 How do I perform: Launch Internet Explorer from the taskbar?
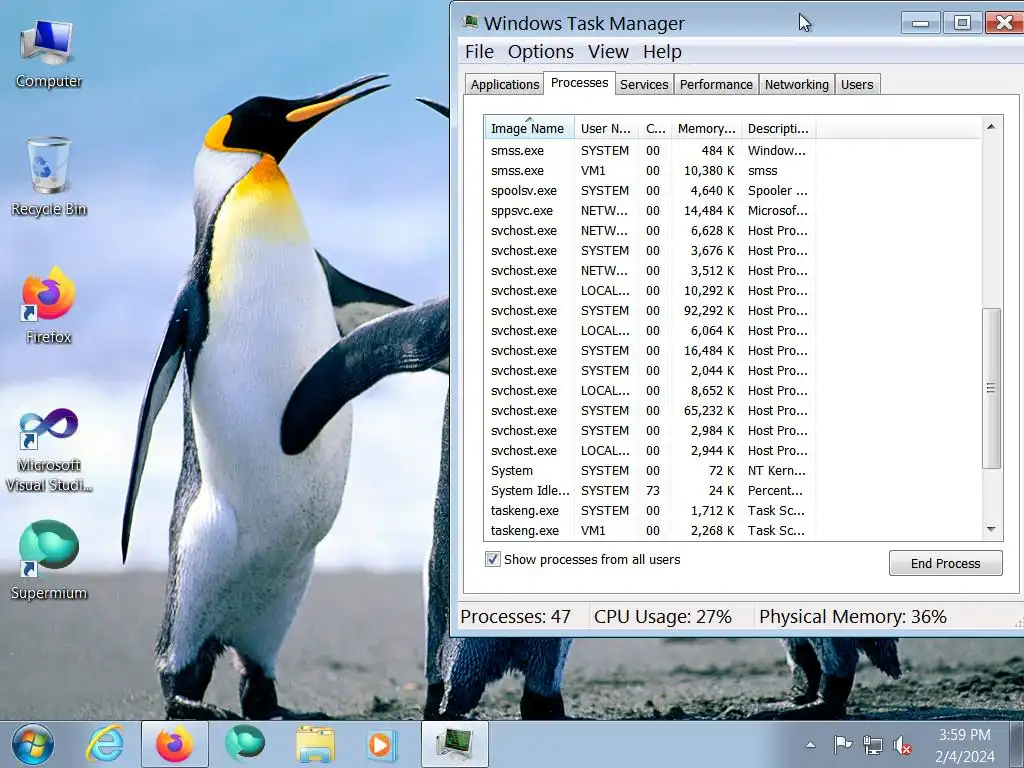pyautogui.click(x=105, y=744)
